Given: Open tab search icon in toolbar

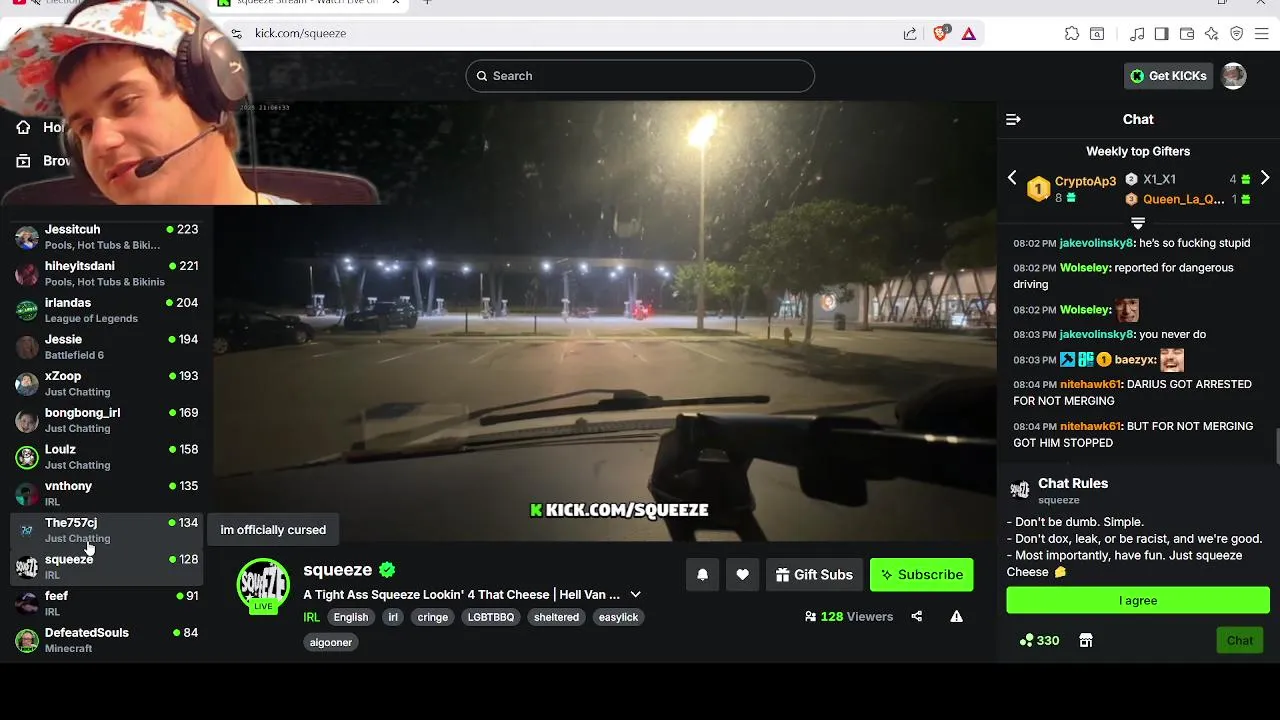Looking at the screenshot, I should 1097,33.
